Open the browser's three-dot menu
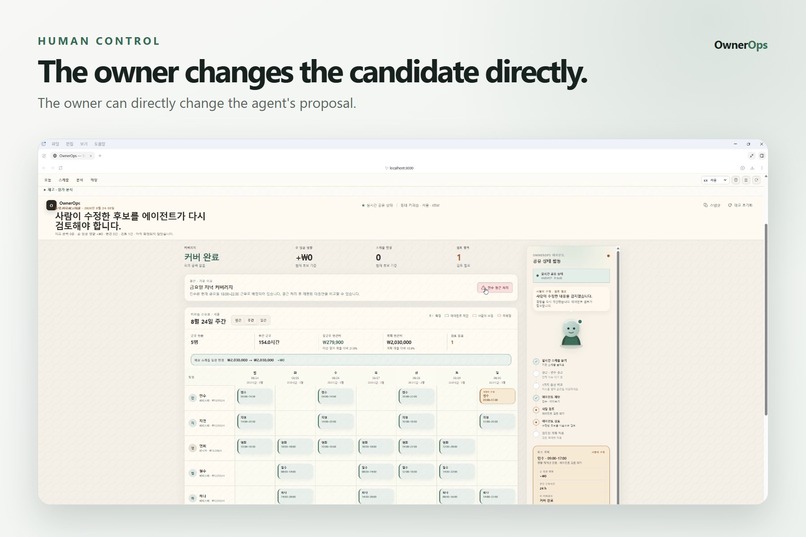 [762, 168]
